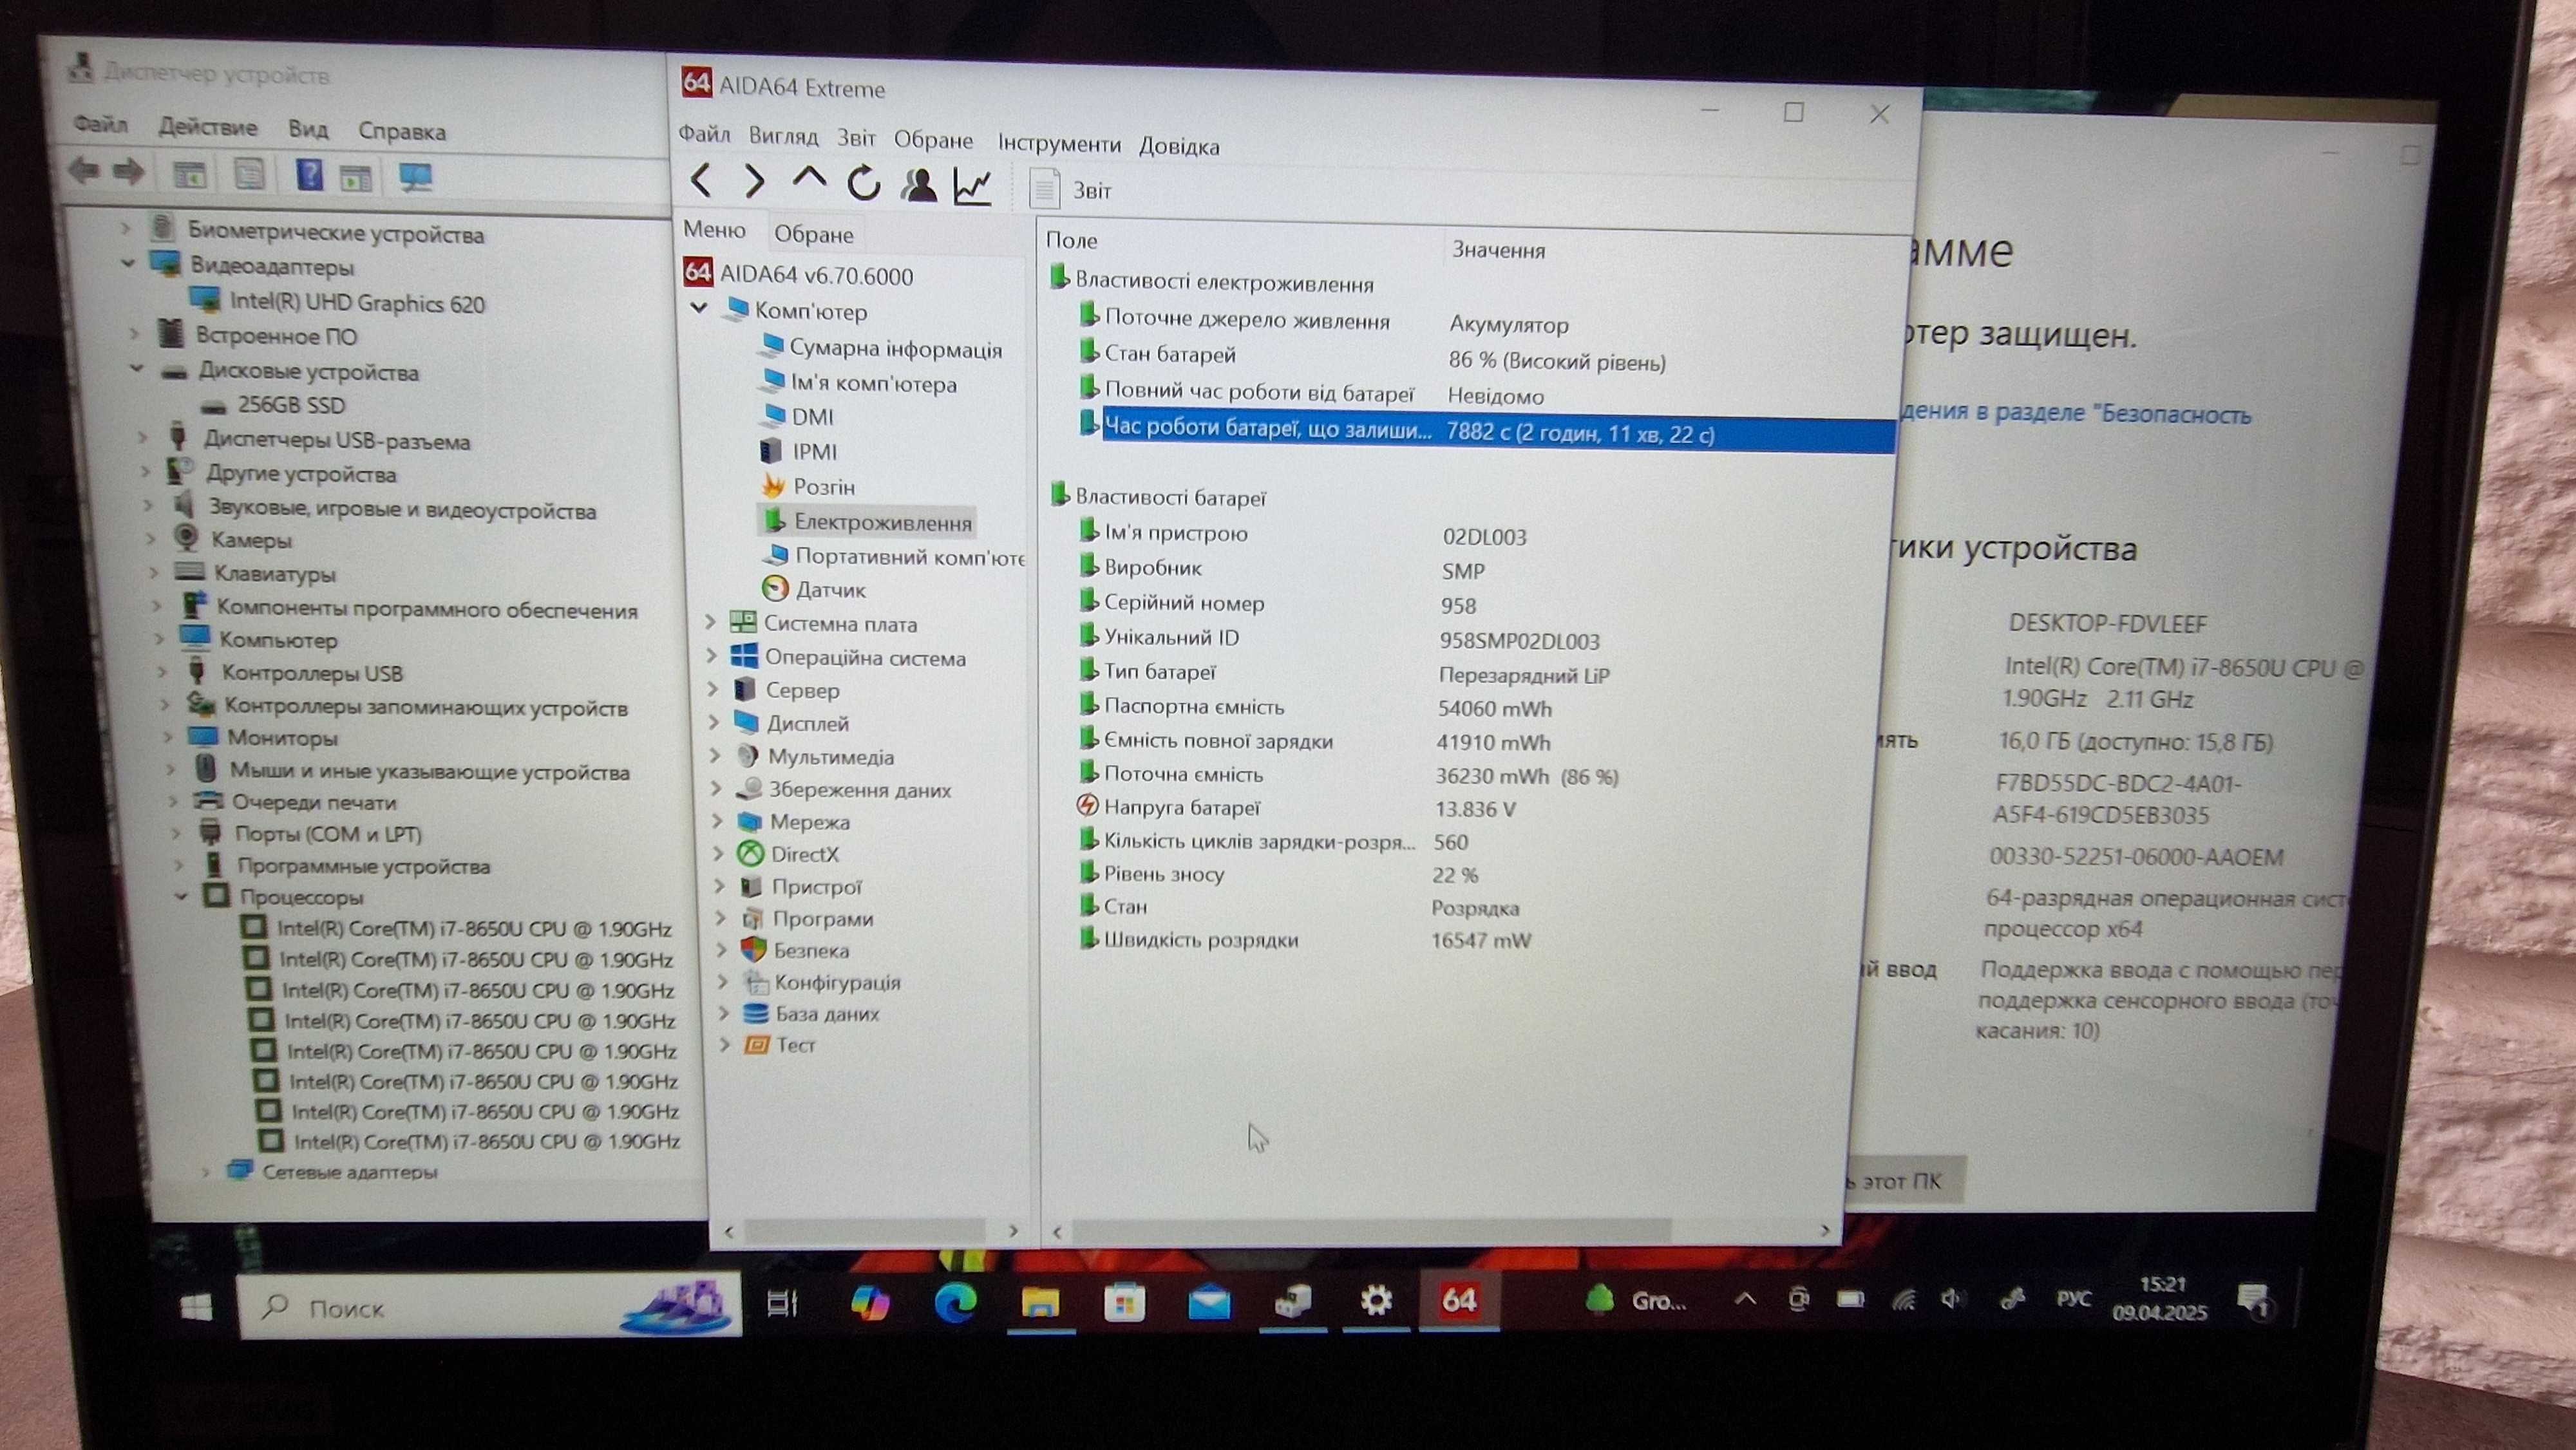Refresh the AIDA64 page
This screenshot has height=1450, width=2576.
click(863, 183)
